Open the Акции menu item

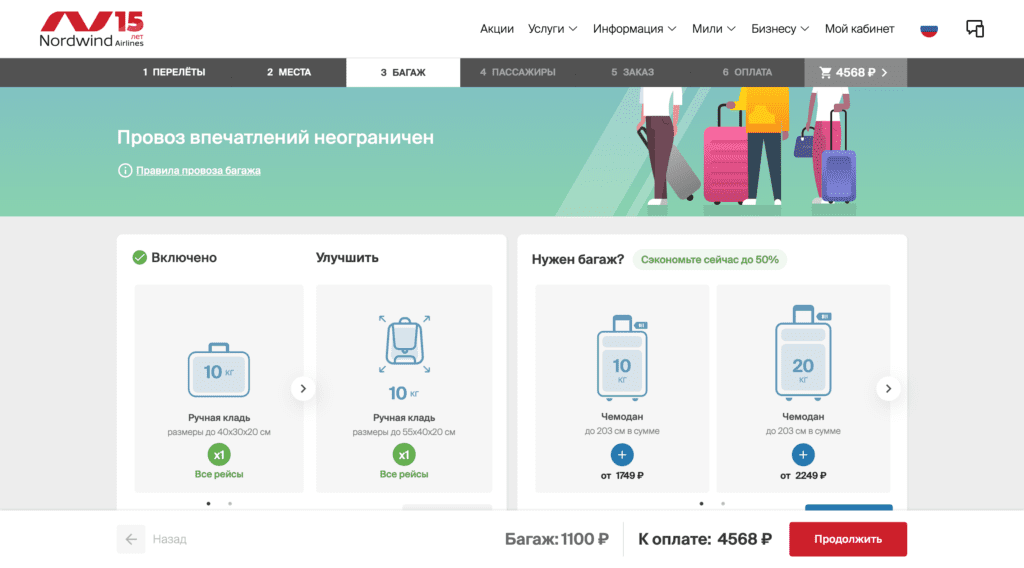[x=497, y=29]
